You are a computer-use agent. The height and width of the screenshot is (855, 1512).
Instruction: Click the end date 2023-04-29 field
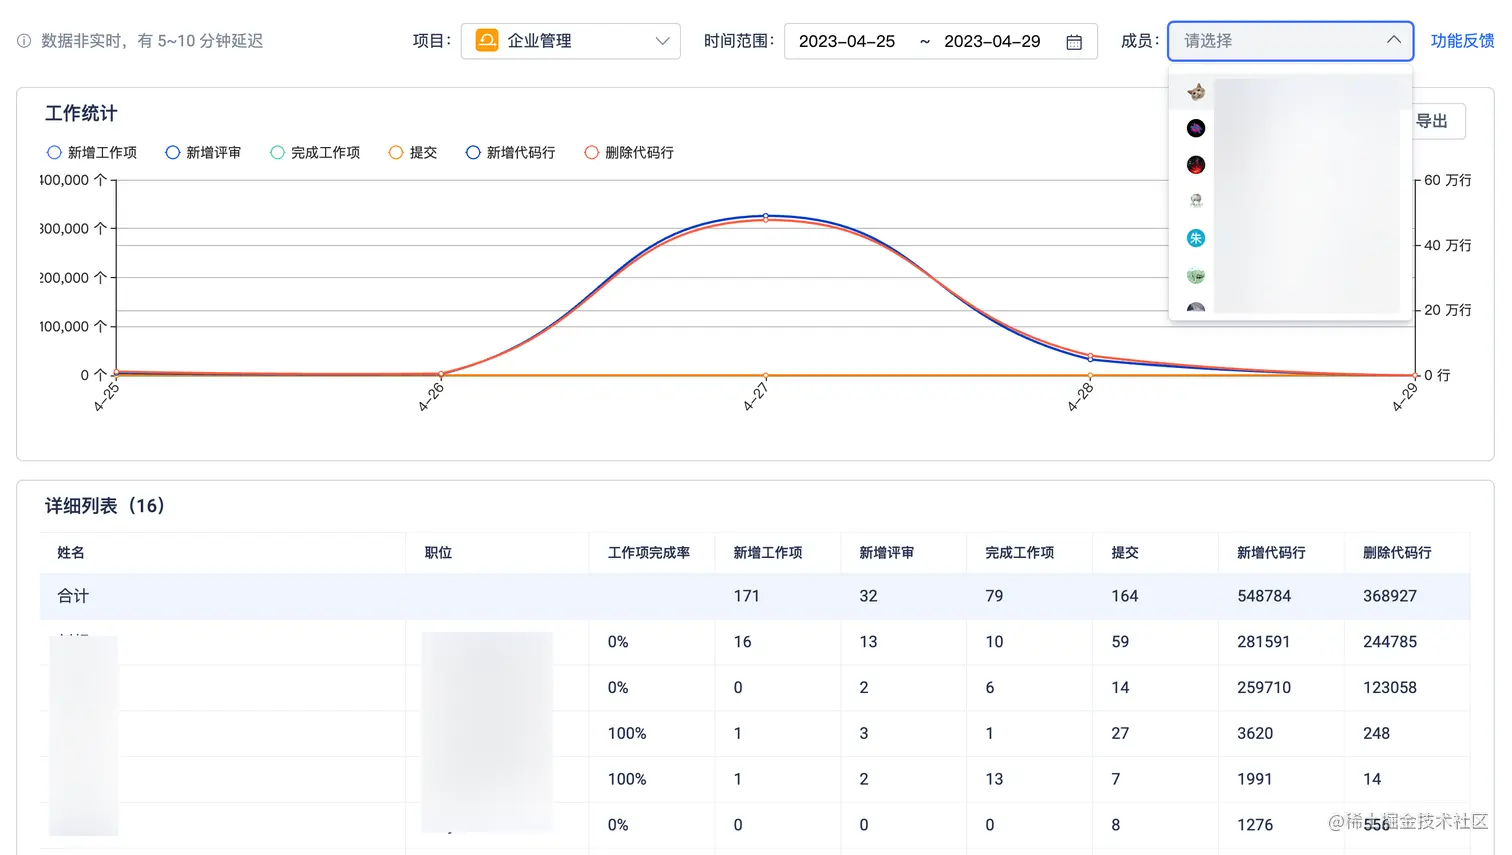pos(992,41)
